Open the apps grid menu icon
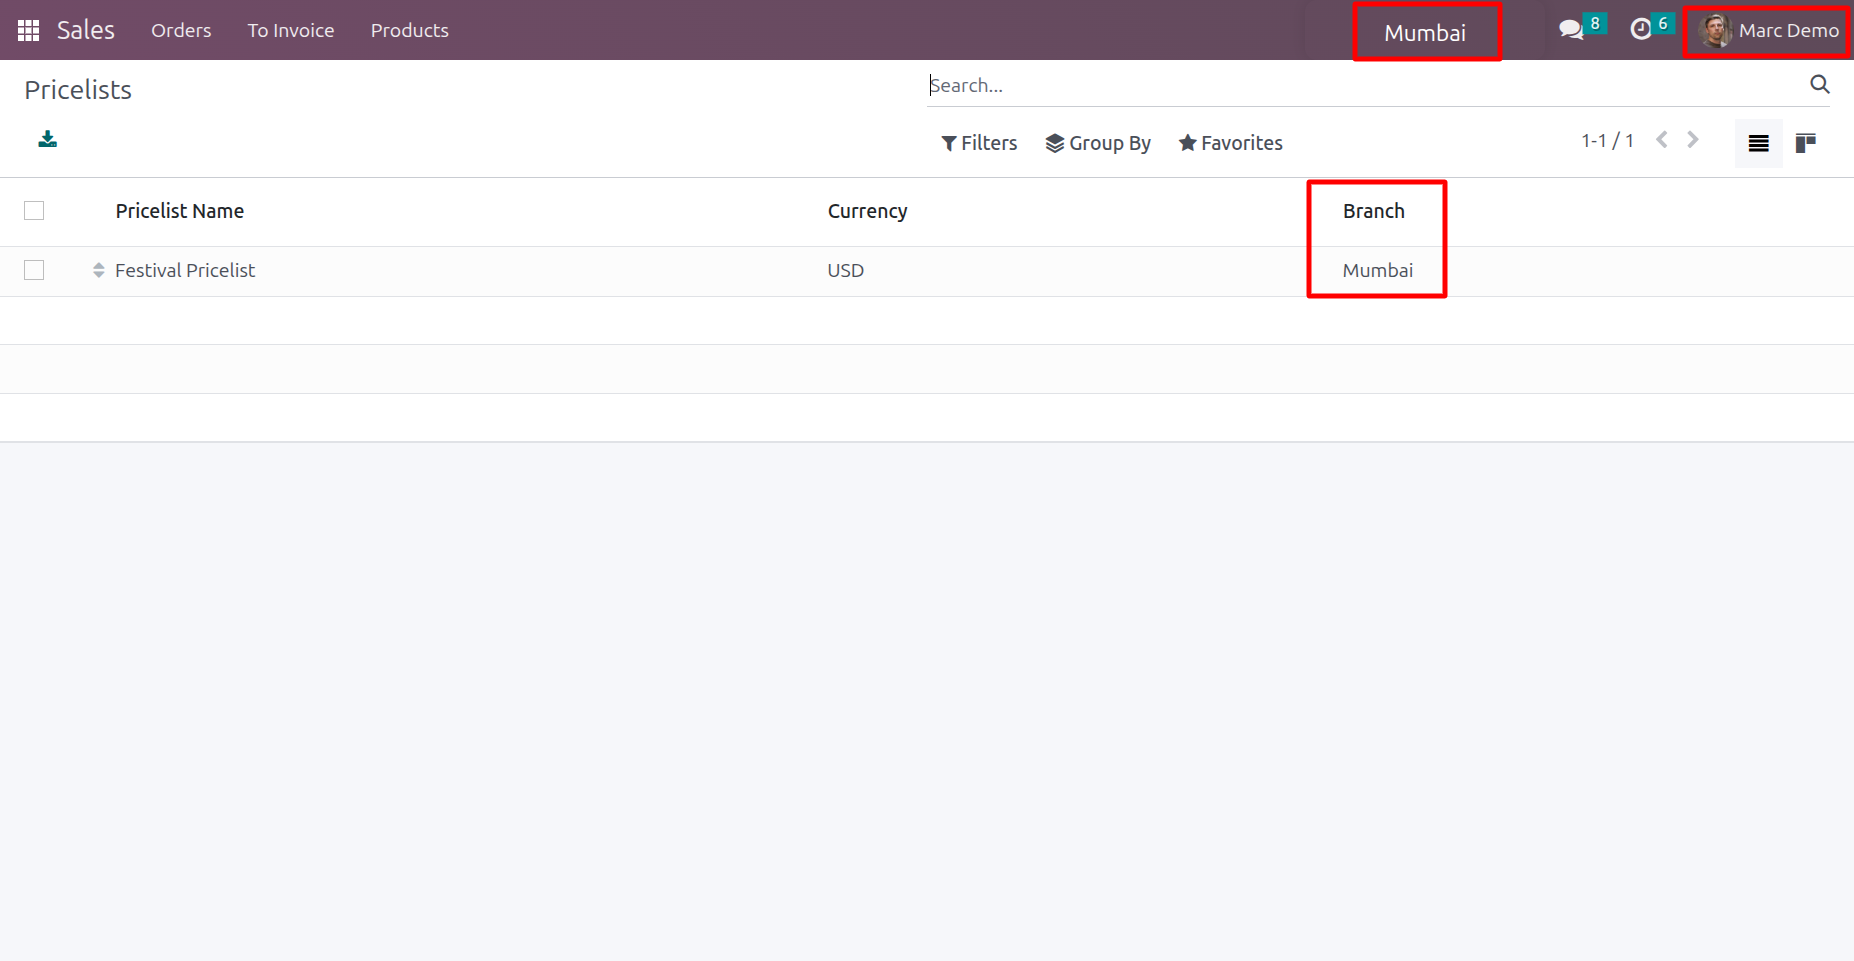This screenshot has height=961, width=1854. click(29, 30)
